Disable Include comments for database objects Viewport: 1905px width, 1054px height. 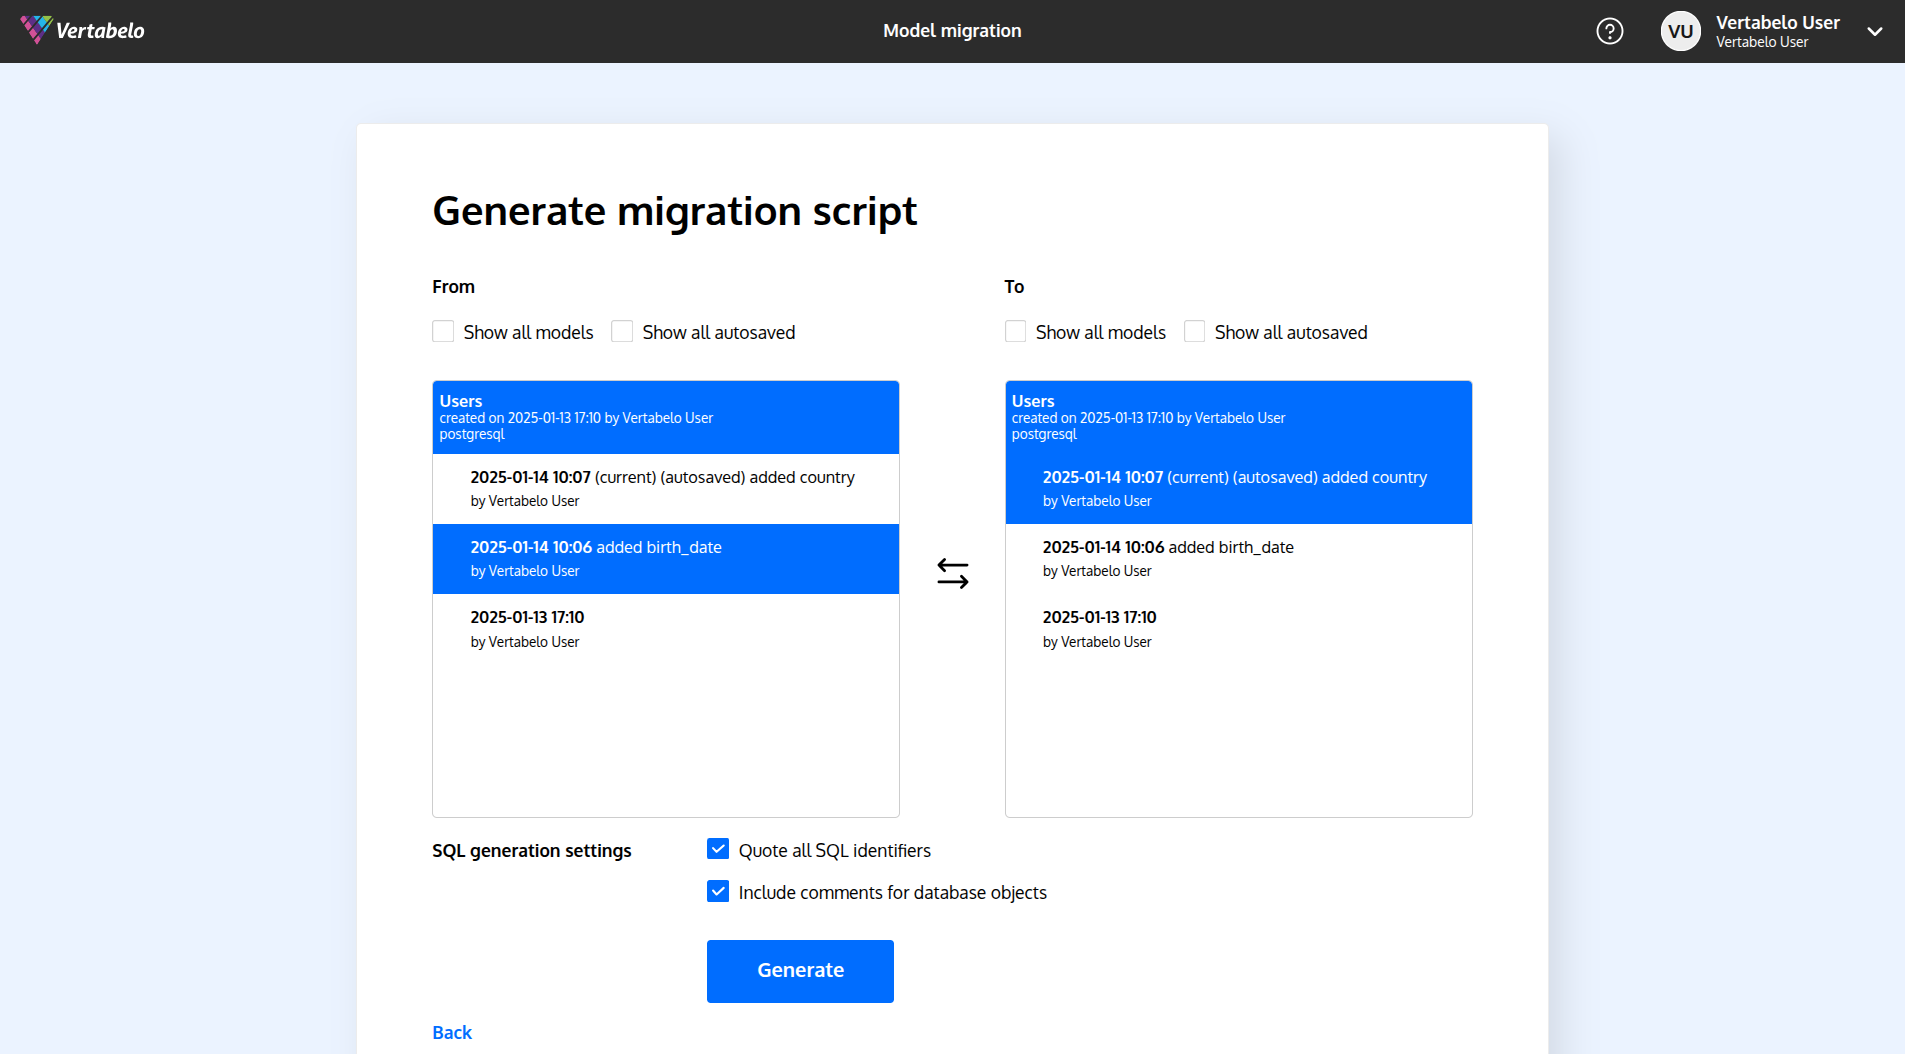click(718, 892)
